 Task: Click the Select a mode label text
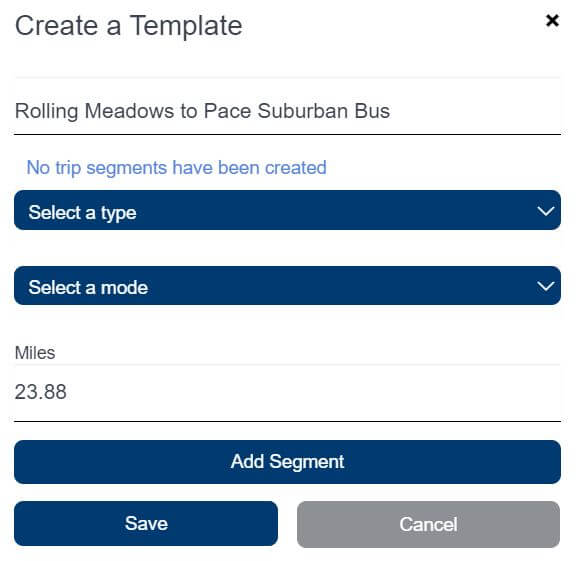tap(88, 287)
